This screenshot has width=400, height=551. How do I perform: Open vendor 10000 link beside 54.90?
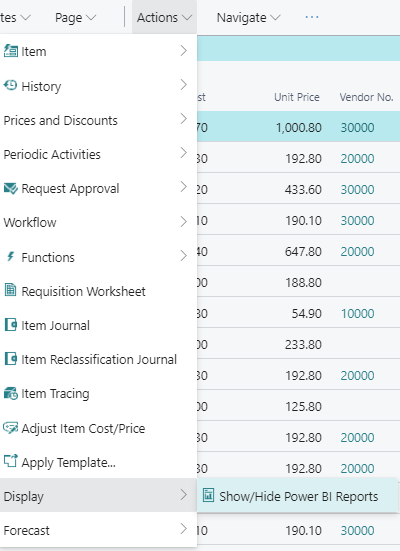click(x=357, y=313)
